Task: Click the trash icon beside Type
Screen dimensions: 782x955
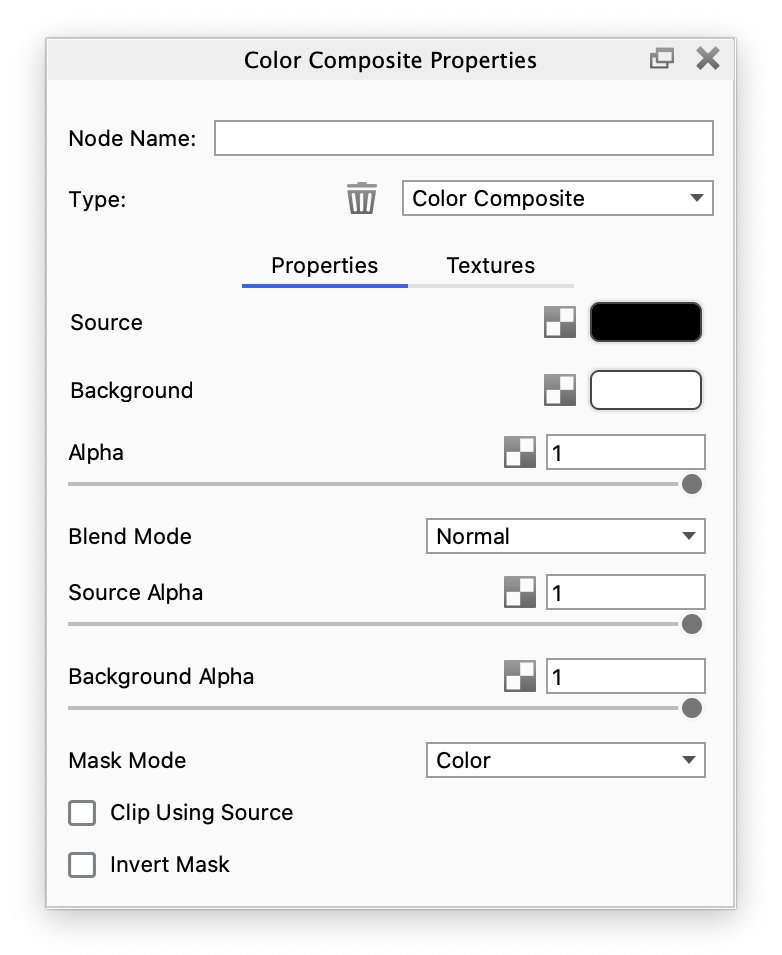Action: point(362,198)
